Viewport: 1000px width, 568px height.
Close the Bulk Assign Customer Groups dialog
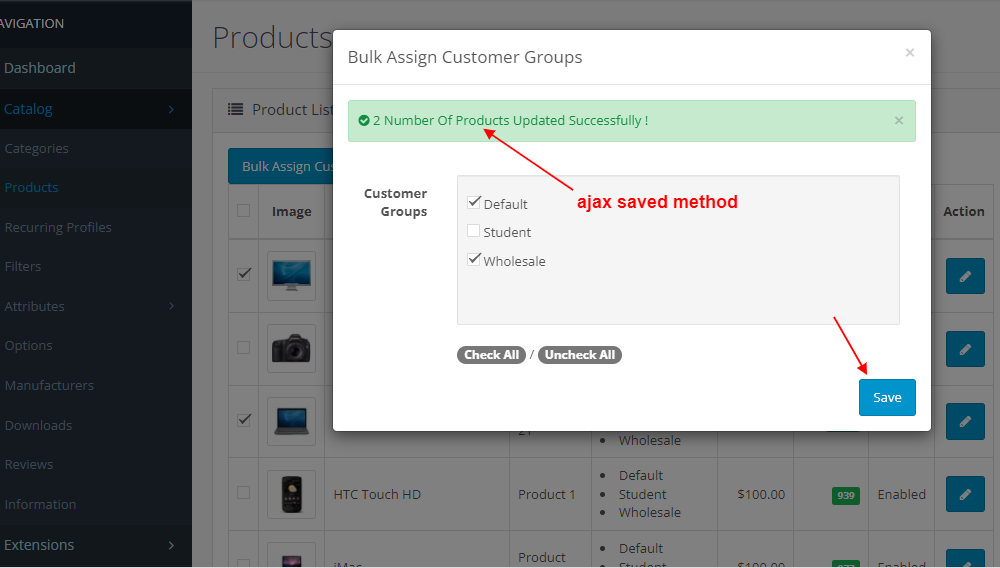pos(909,53)
